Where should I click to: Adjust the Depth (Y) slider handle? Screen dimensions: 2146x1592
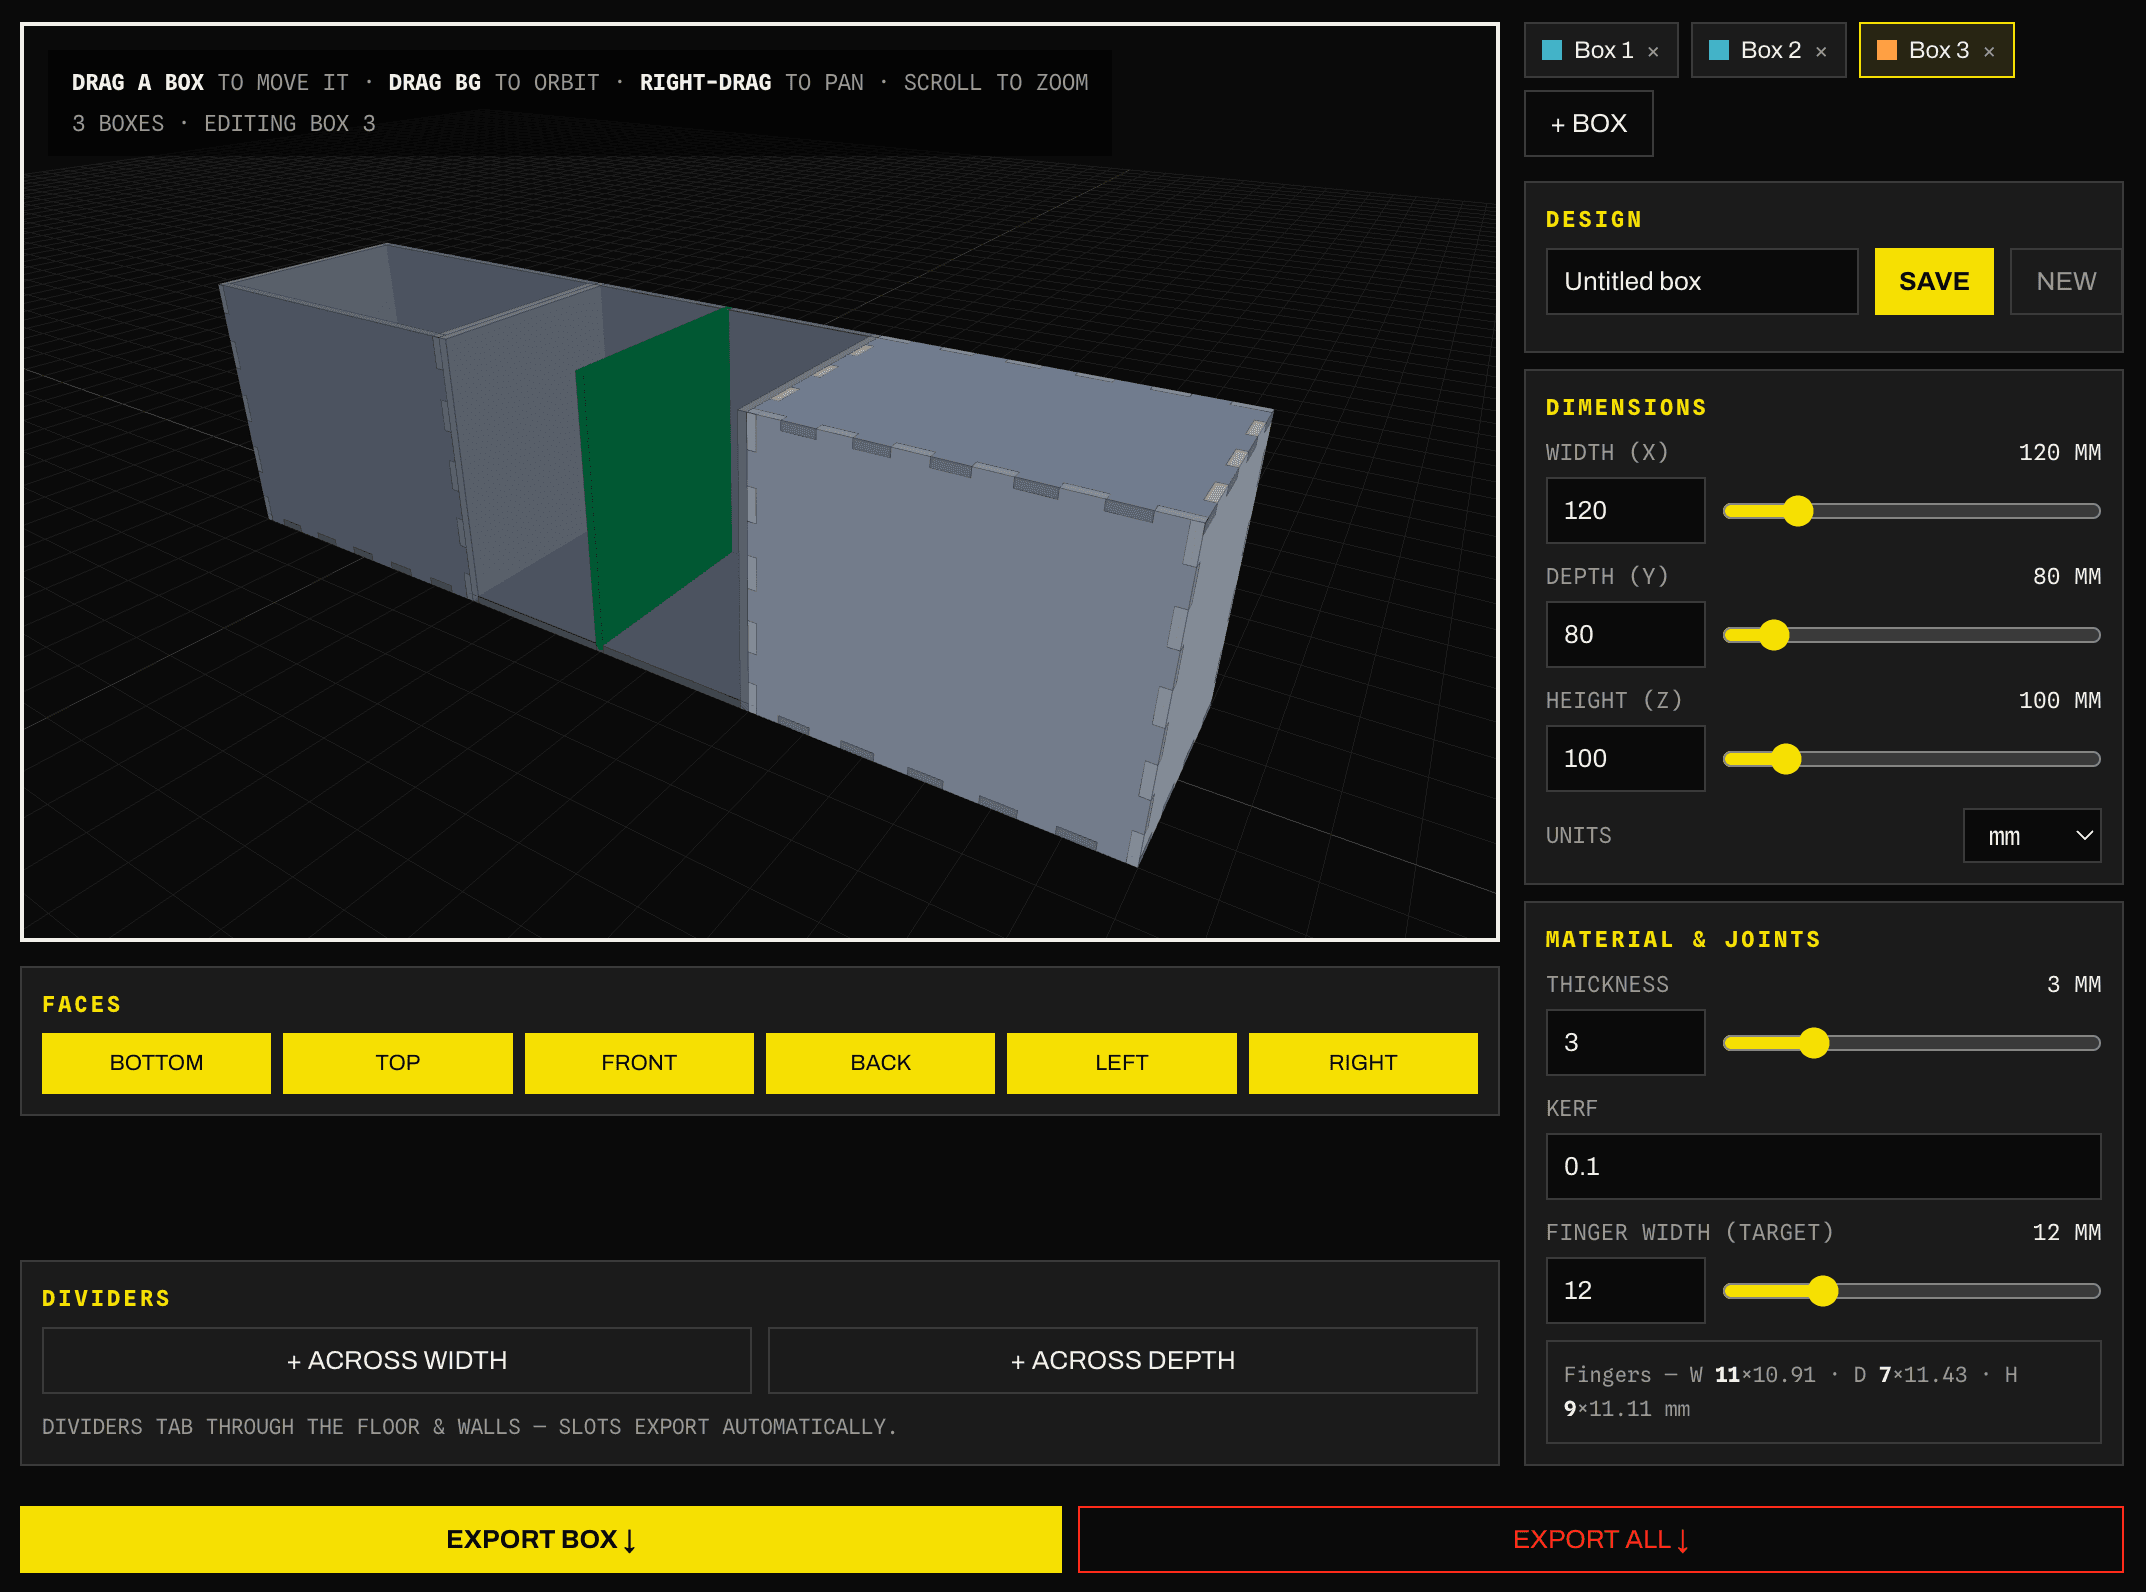click(1774, 635)
